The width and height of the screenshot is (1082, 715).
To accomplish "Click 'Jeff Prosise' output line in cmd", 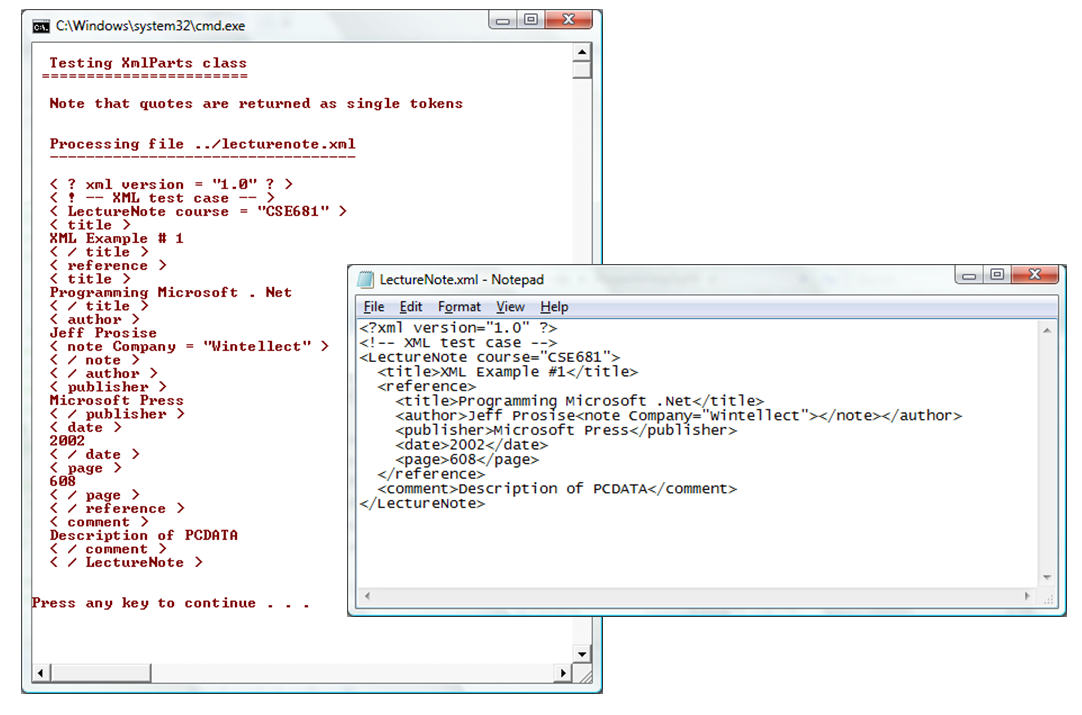I will (x=103, y=333).
